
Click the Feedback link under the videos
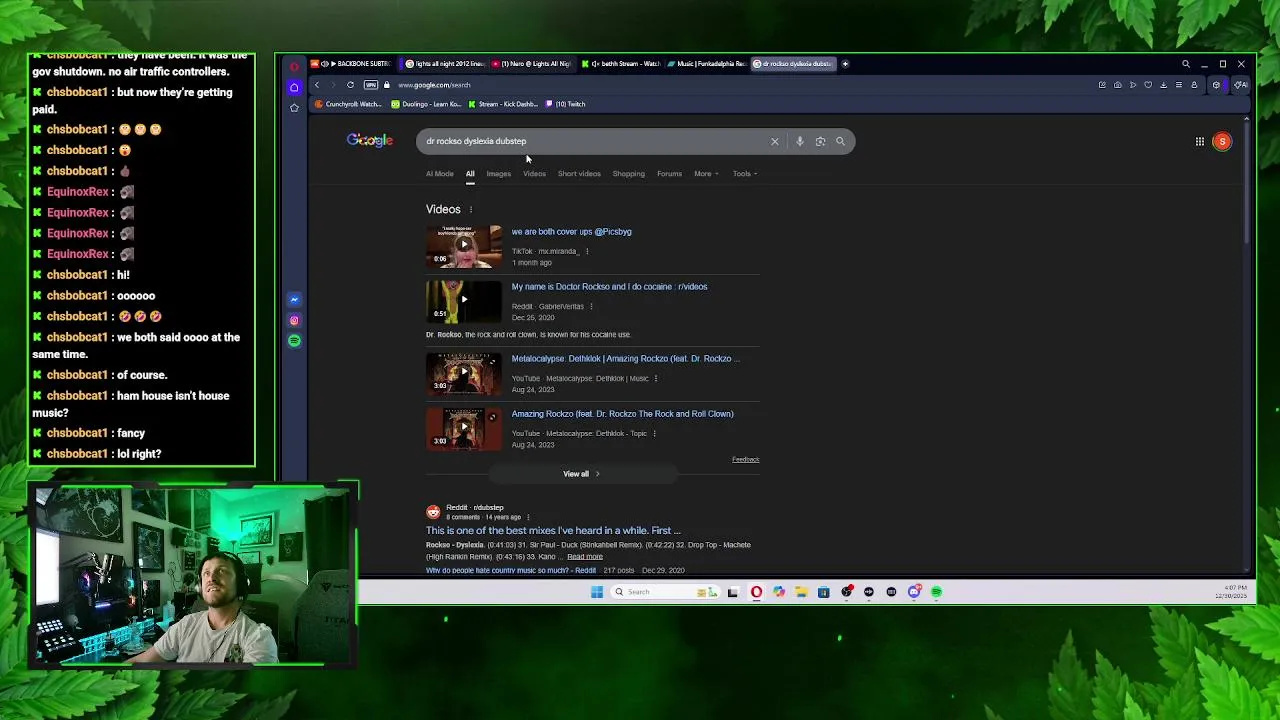pyautogui.click(x=745, y=460)
